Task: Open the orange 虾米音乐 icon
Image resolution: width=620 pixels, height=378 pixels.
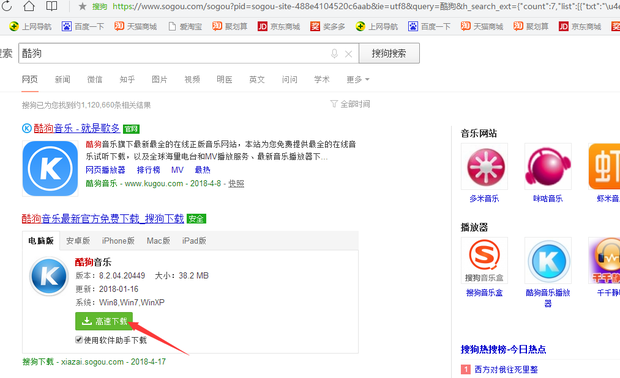Action: [604, 166]
